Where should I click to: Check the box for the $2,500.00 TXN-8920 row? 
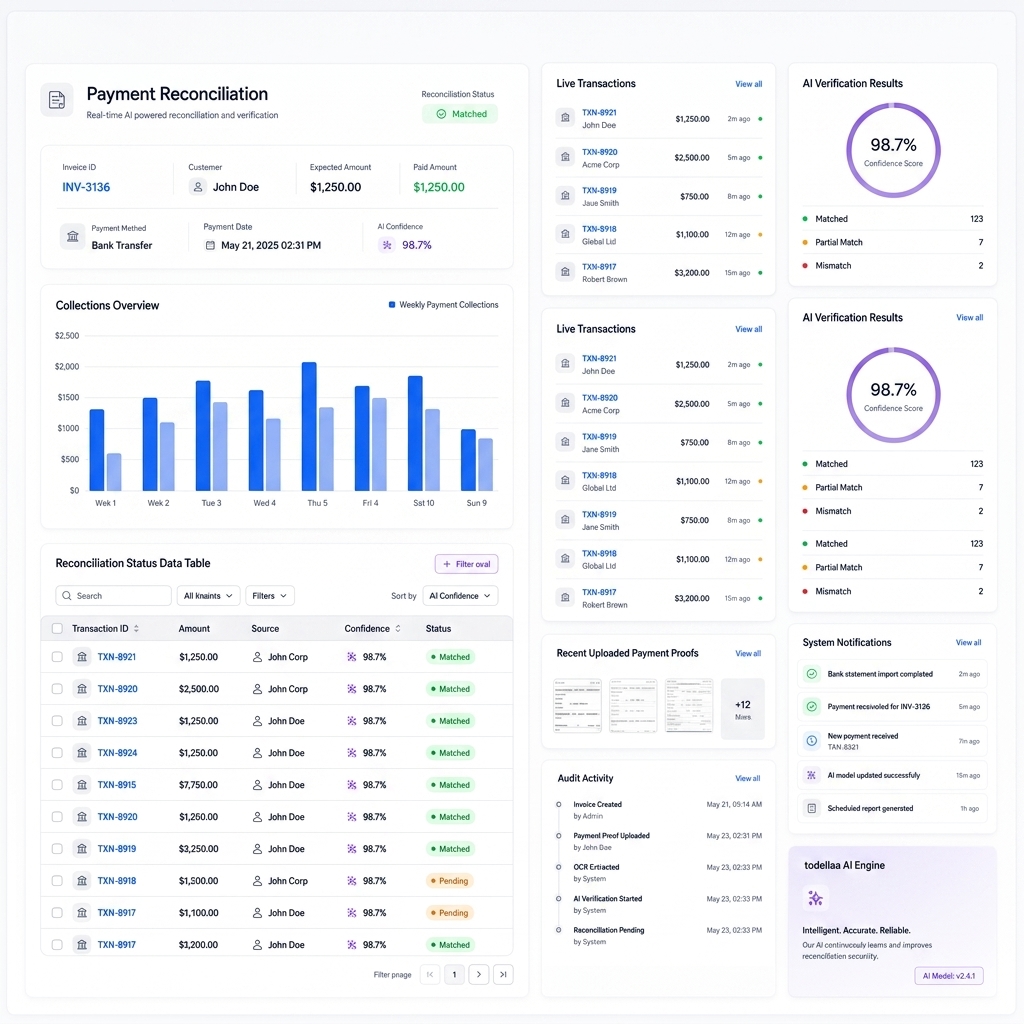[57, 689]
